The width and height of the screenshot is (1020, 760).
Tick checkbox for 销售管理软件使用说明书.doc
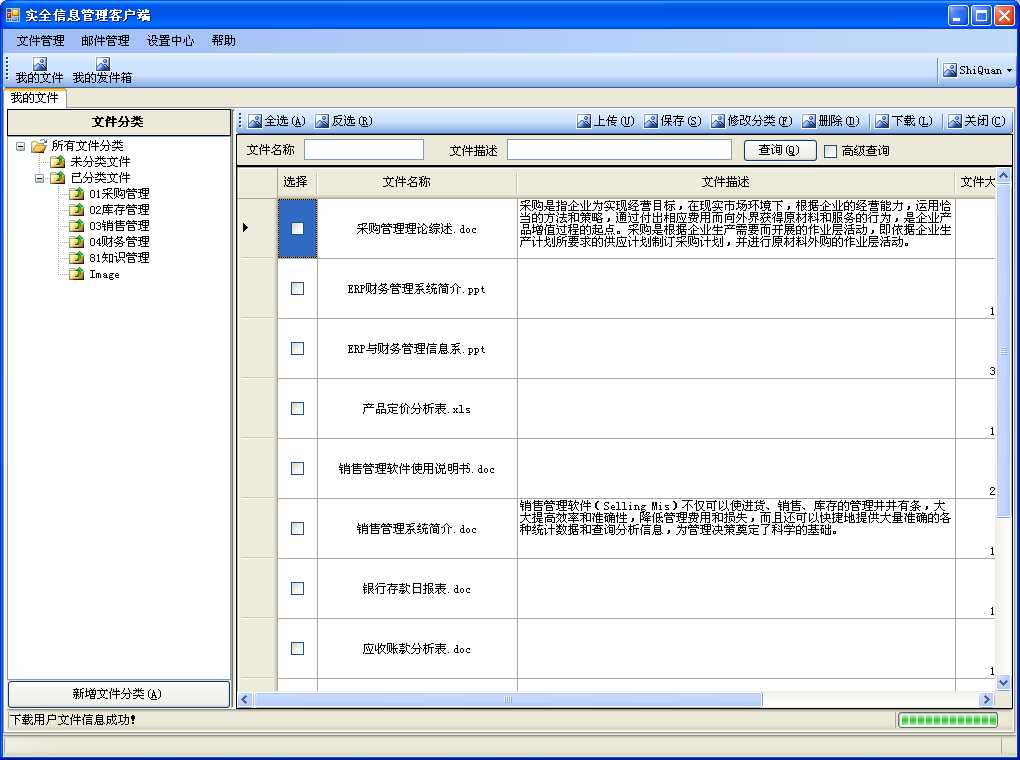pyautogui.click(x=297, y=468)
